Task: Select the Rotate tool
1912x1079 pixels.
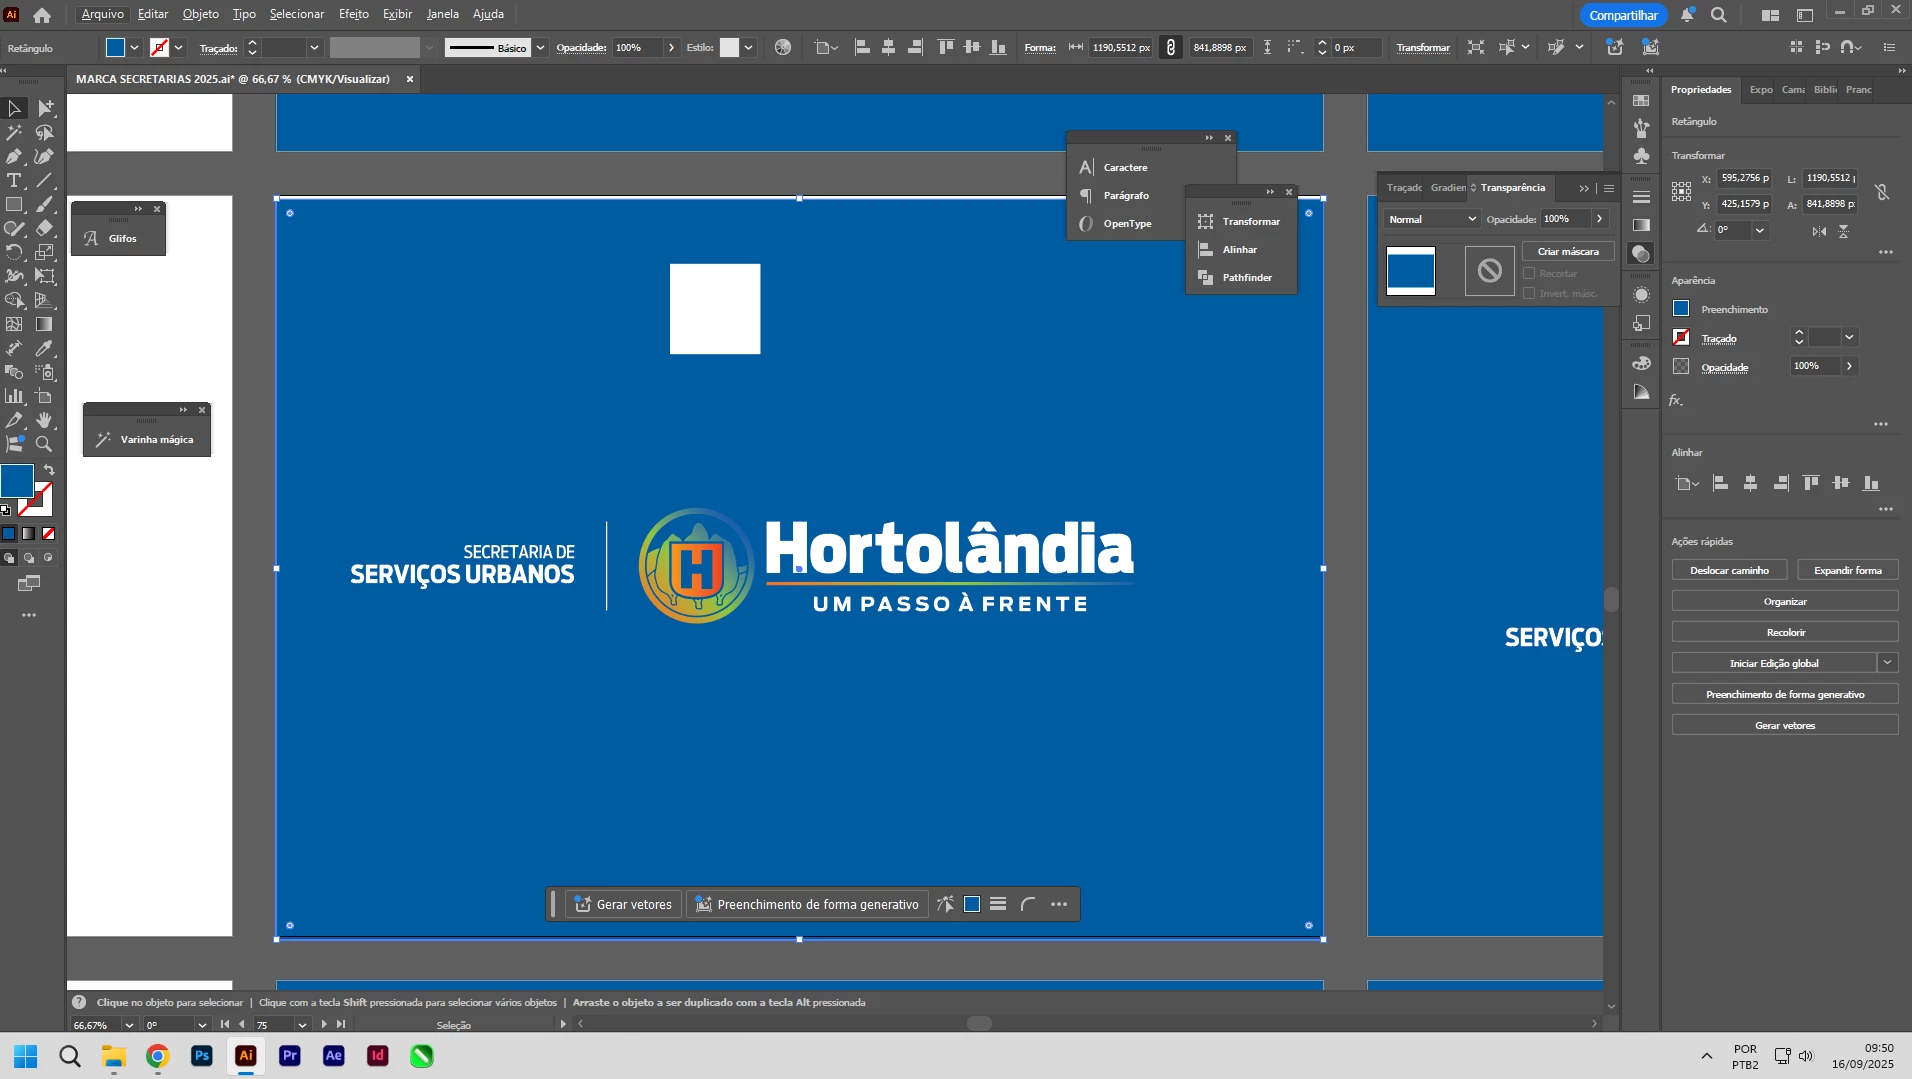Action: (14, 252)
